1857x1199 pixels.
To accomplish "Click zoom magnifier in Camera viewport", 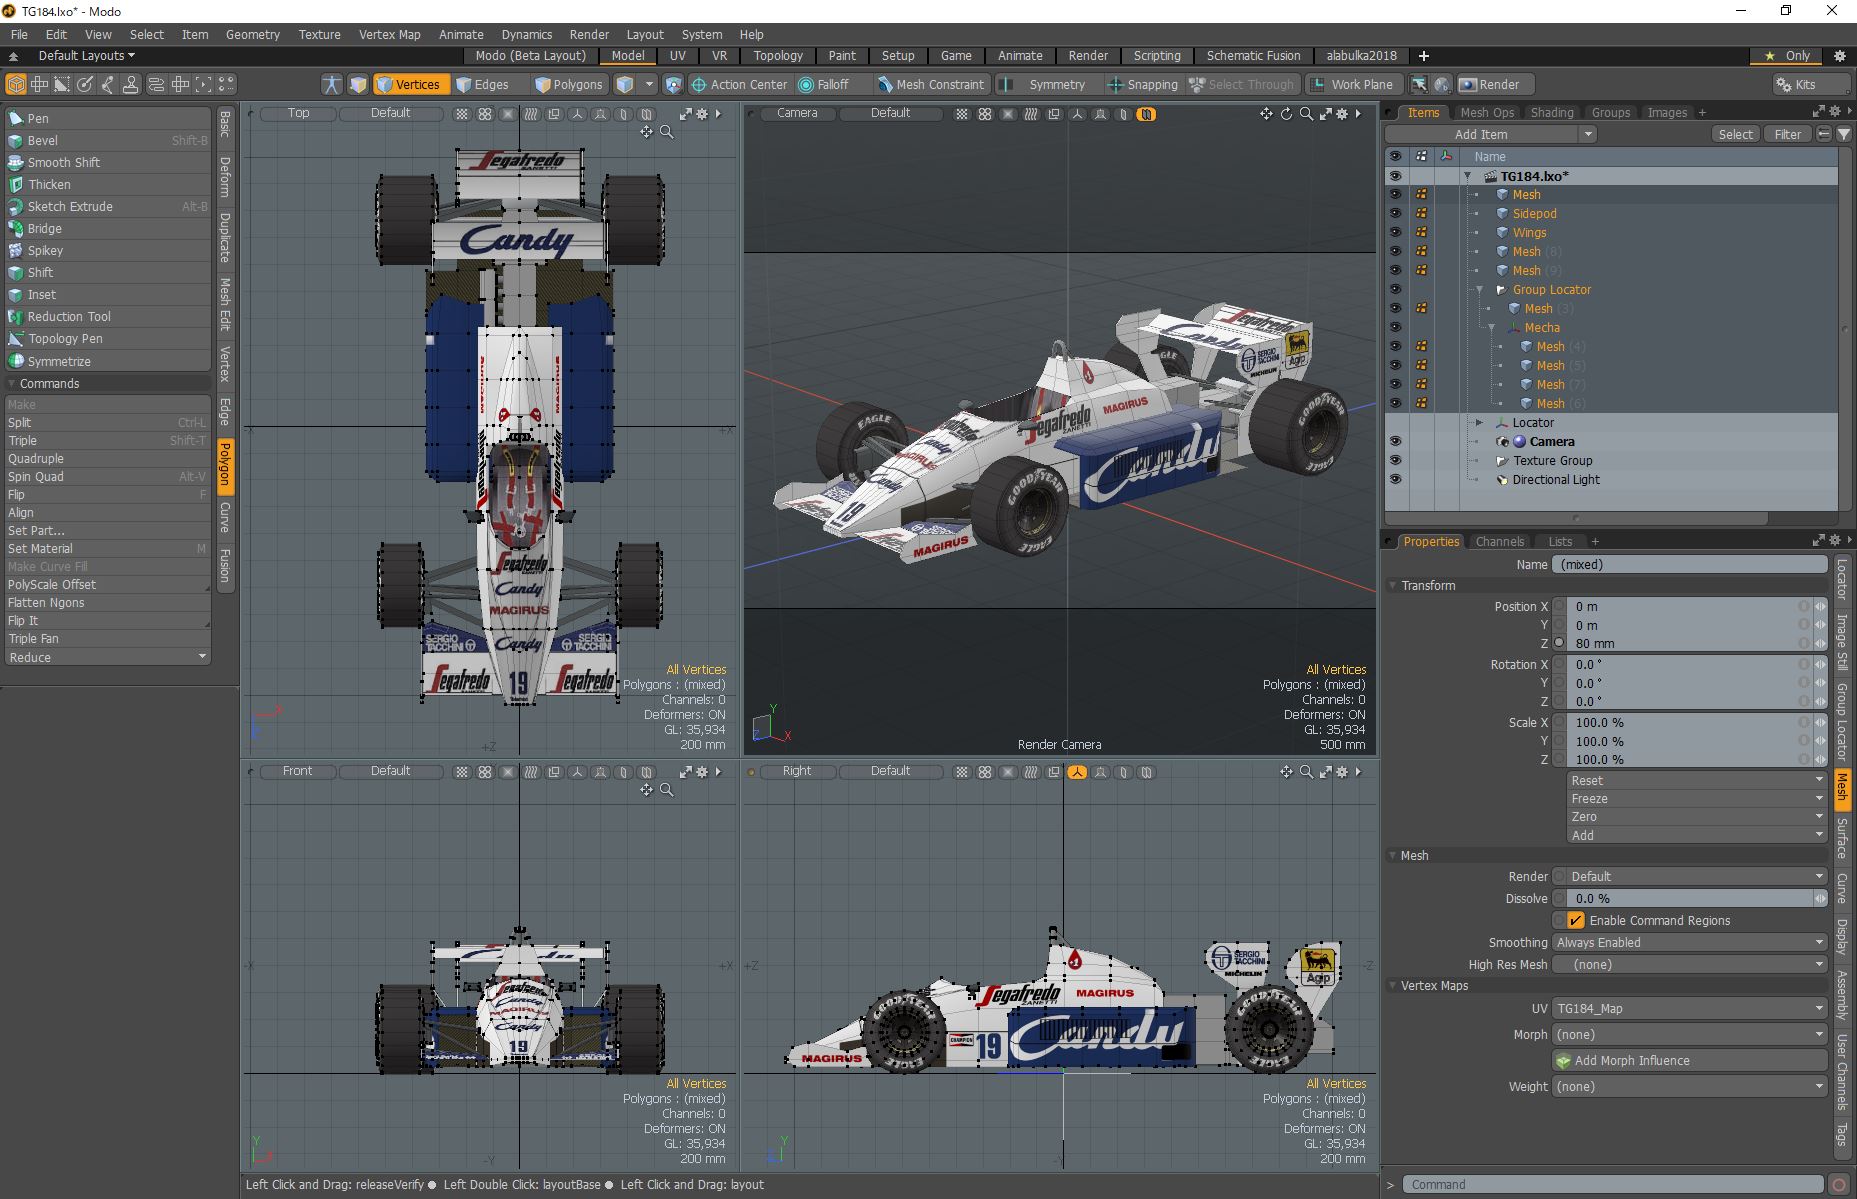I will point(1306,114).
